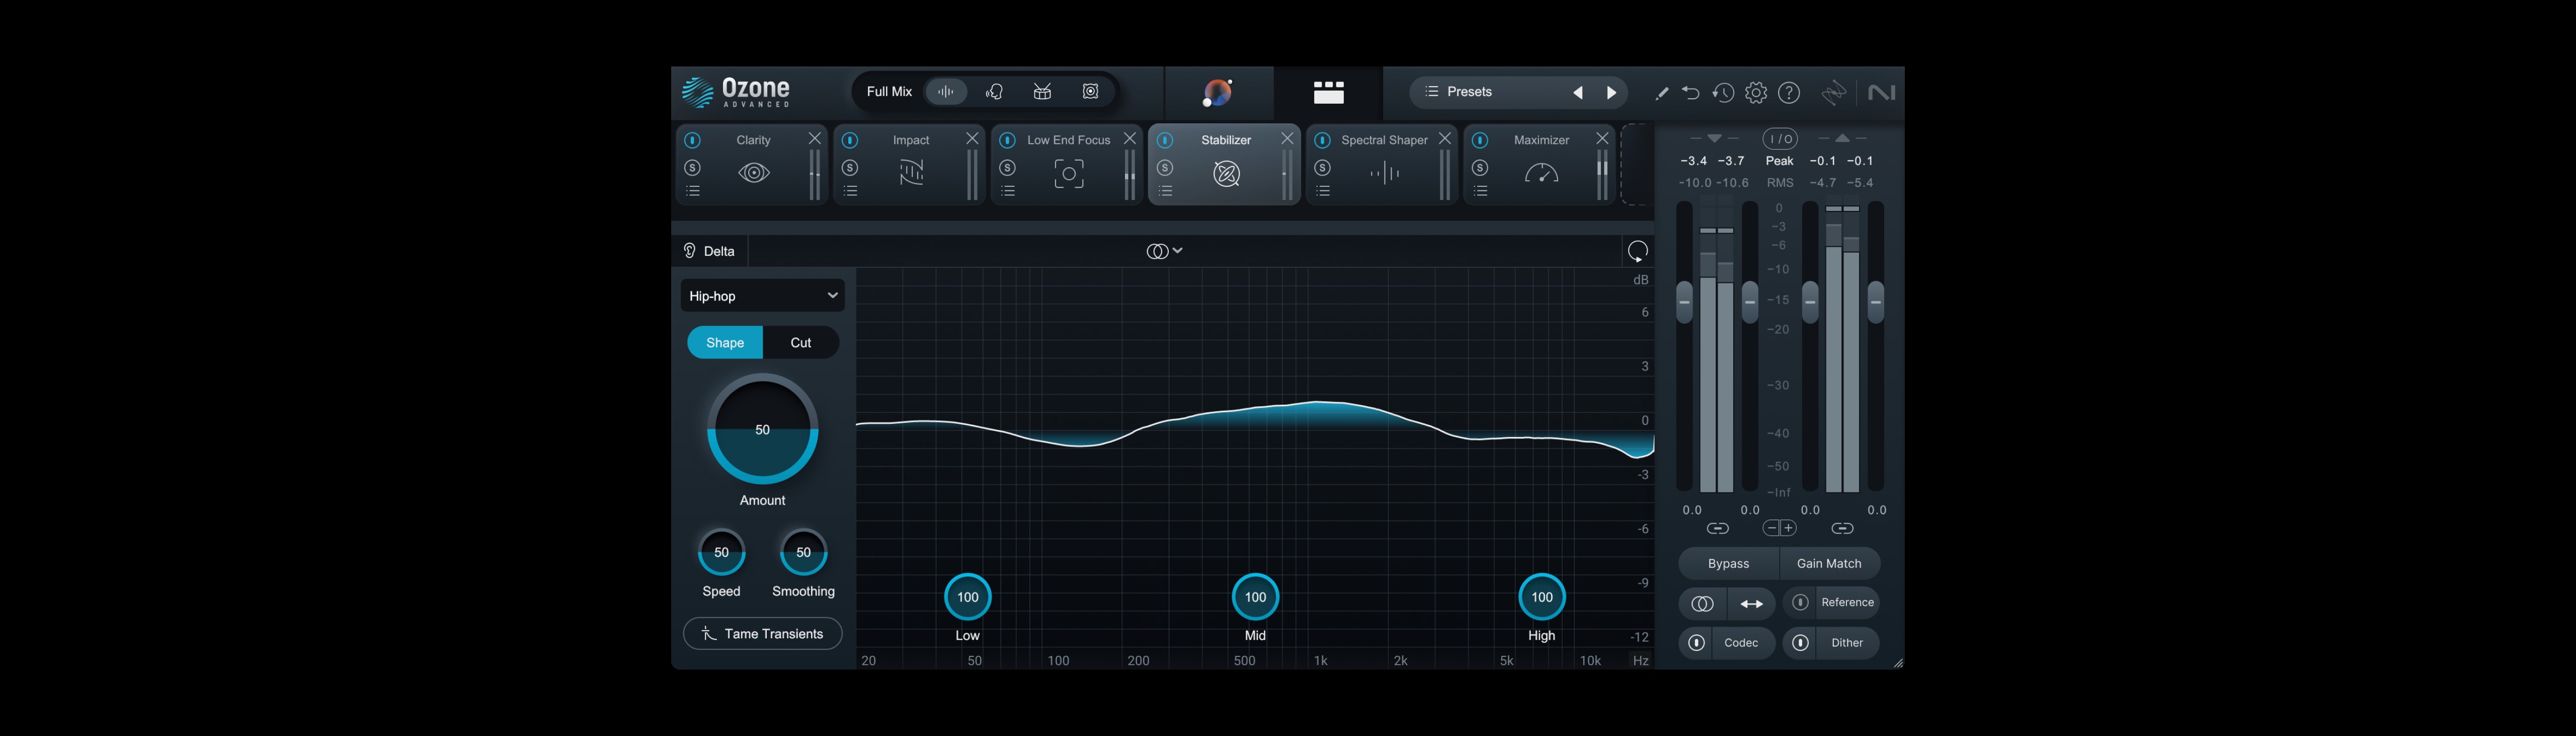This screenshot has width=2576, height=736.
Task: Link the output gain channels
Action: [1842, 528]
